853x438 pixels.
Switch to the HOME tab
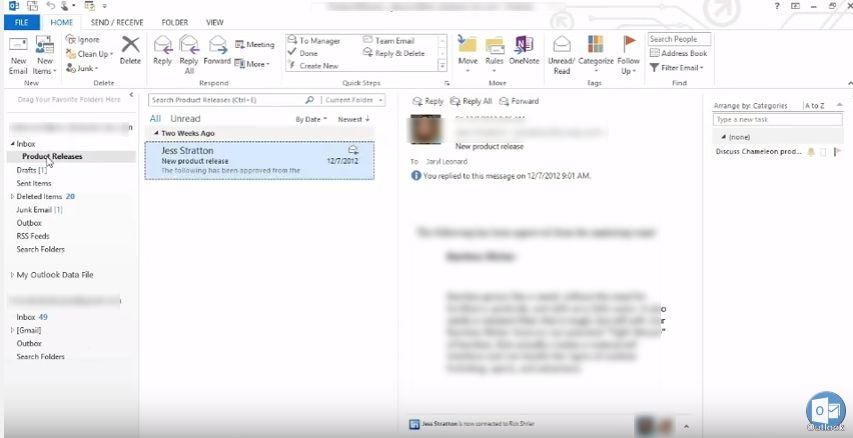61,22
